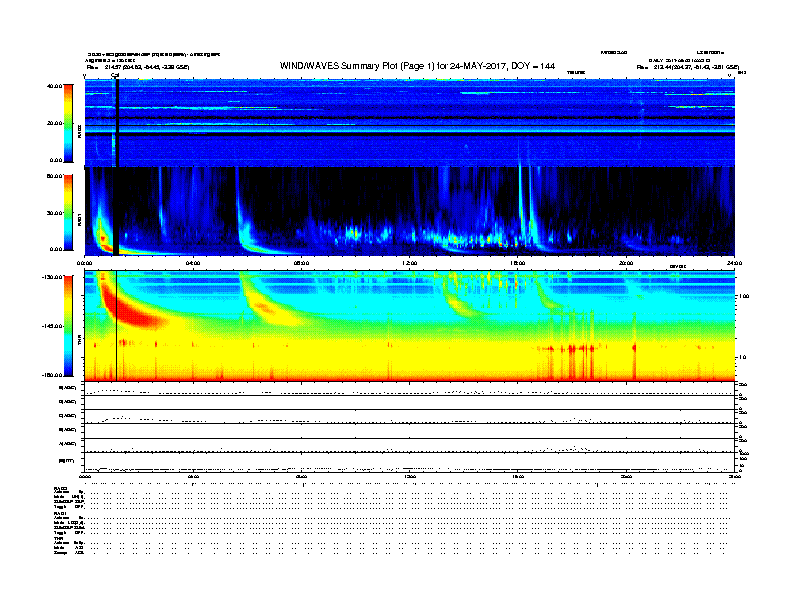Click the 12:00 tick label on bottom axis
Image resolution: width=792 pixels, height=612 pixels.
tap(410, 477)
